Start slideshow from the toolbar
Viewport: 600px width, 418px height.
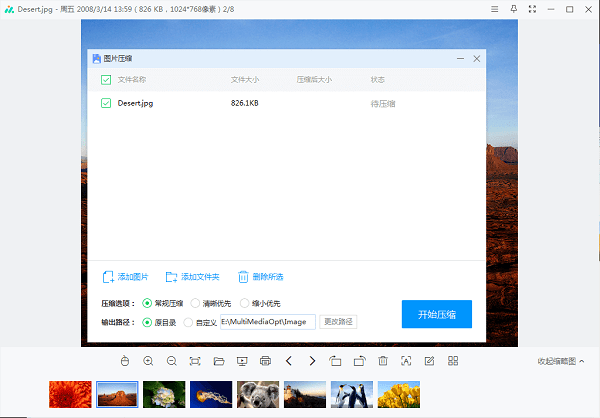(x=242, y=360)
